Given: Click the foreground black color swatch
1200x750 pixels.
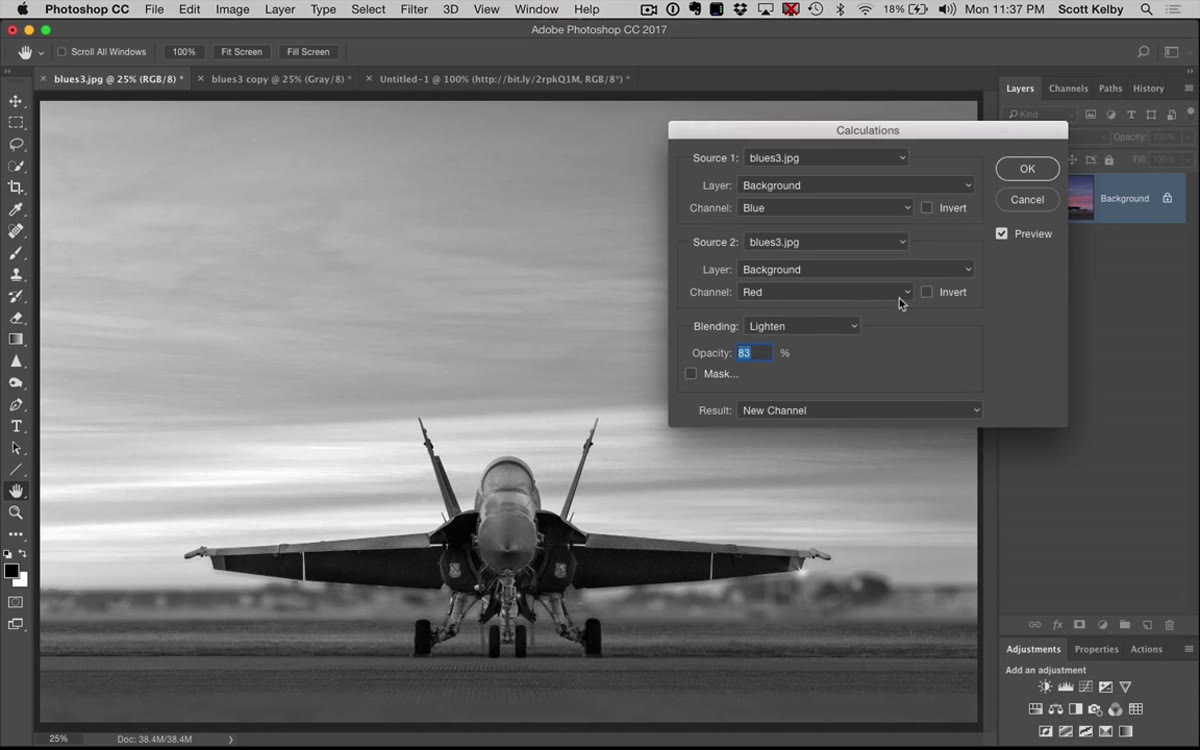Looking at the screenshot, I should [11, 571].
